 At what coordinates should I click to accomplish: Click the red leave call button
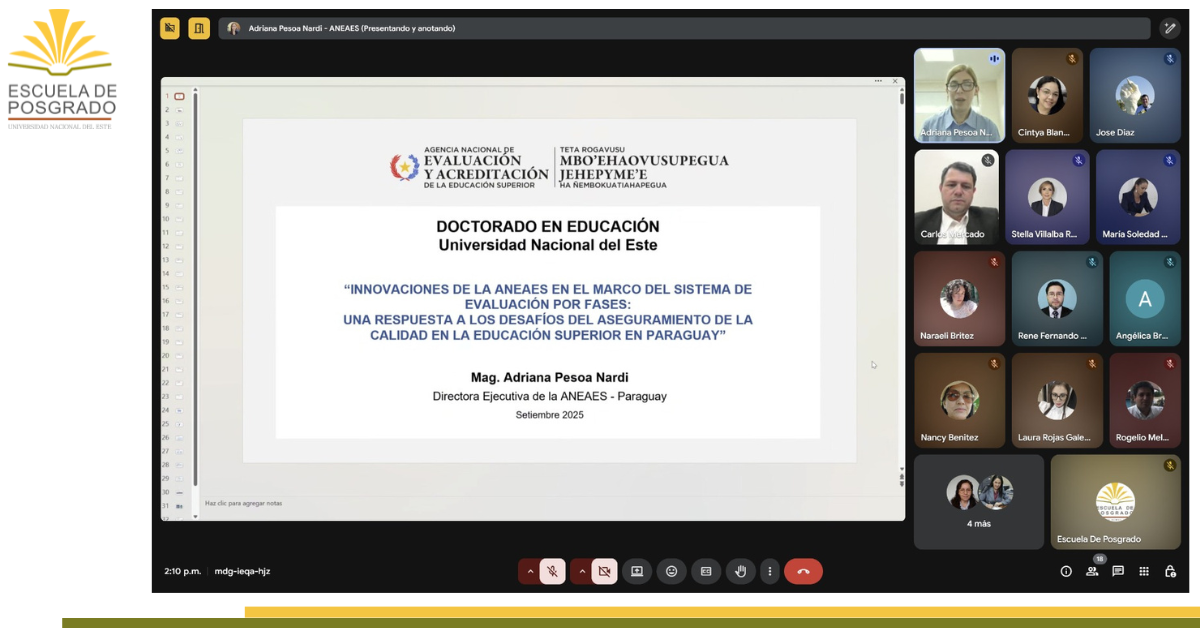coord(803,571)
